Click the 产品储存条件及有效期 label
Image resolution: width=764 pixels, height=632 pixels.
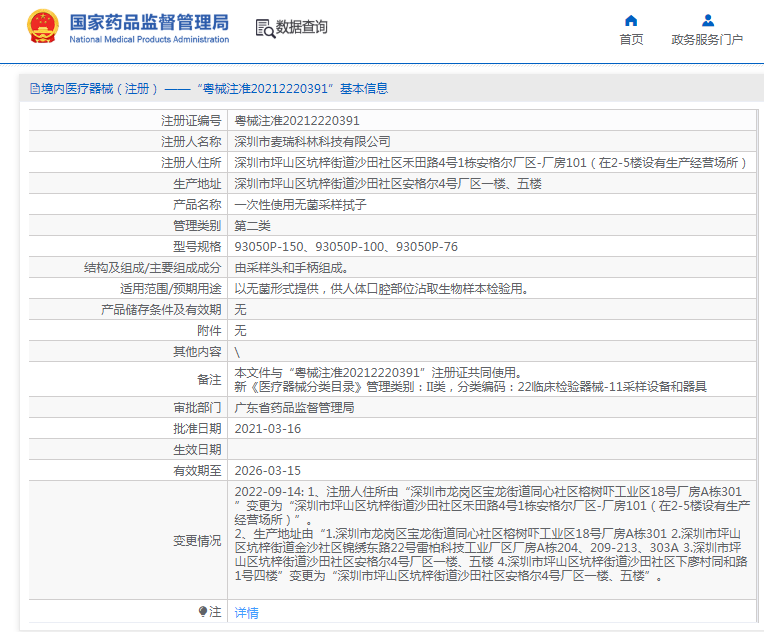(161, 310)
